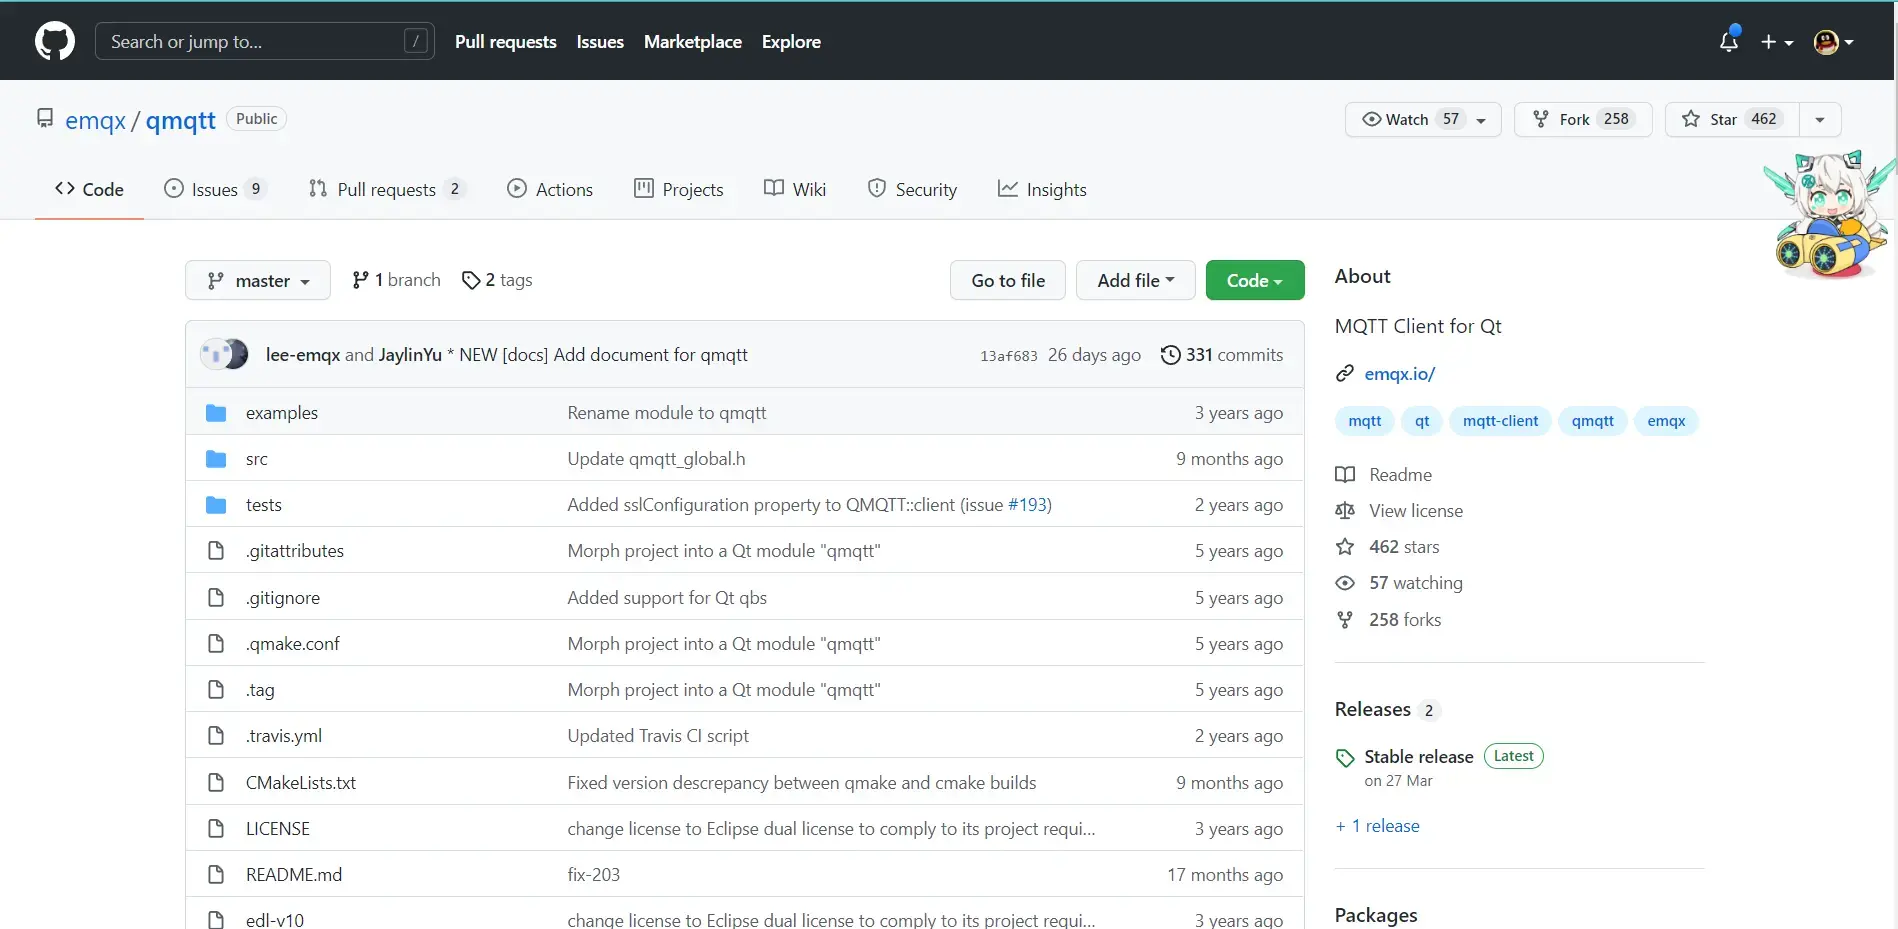Click the Go to file button
The height and width of the screenshot is (929, 1898).
click(x=1008, y=280)
